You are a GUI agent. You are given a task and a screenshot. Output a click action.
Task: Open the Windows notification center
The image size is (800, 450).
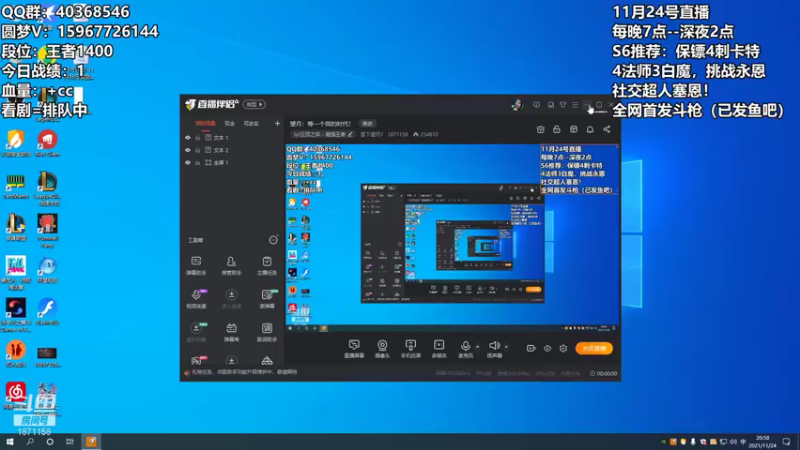click(x=786, y=441)
